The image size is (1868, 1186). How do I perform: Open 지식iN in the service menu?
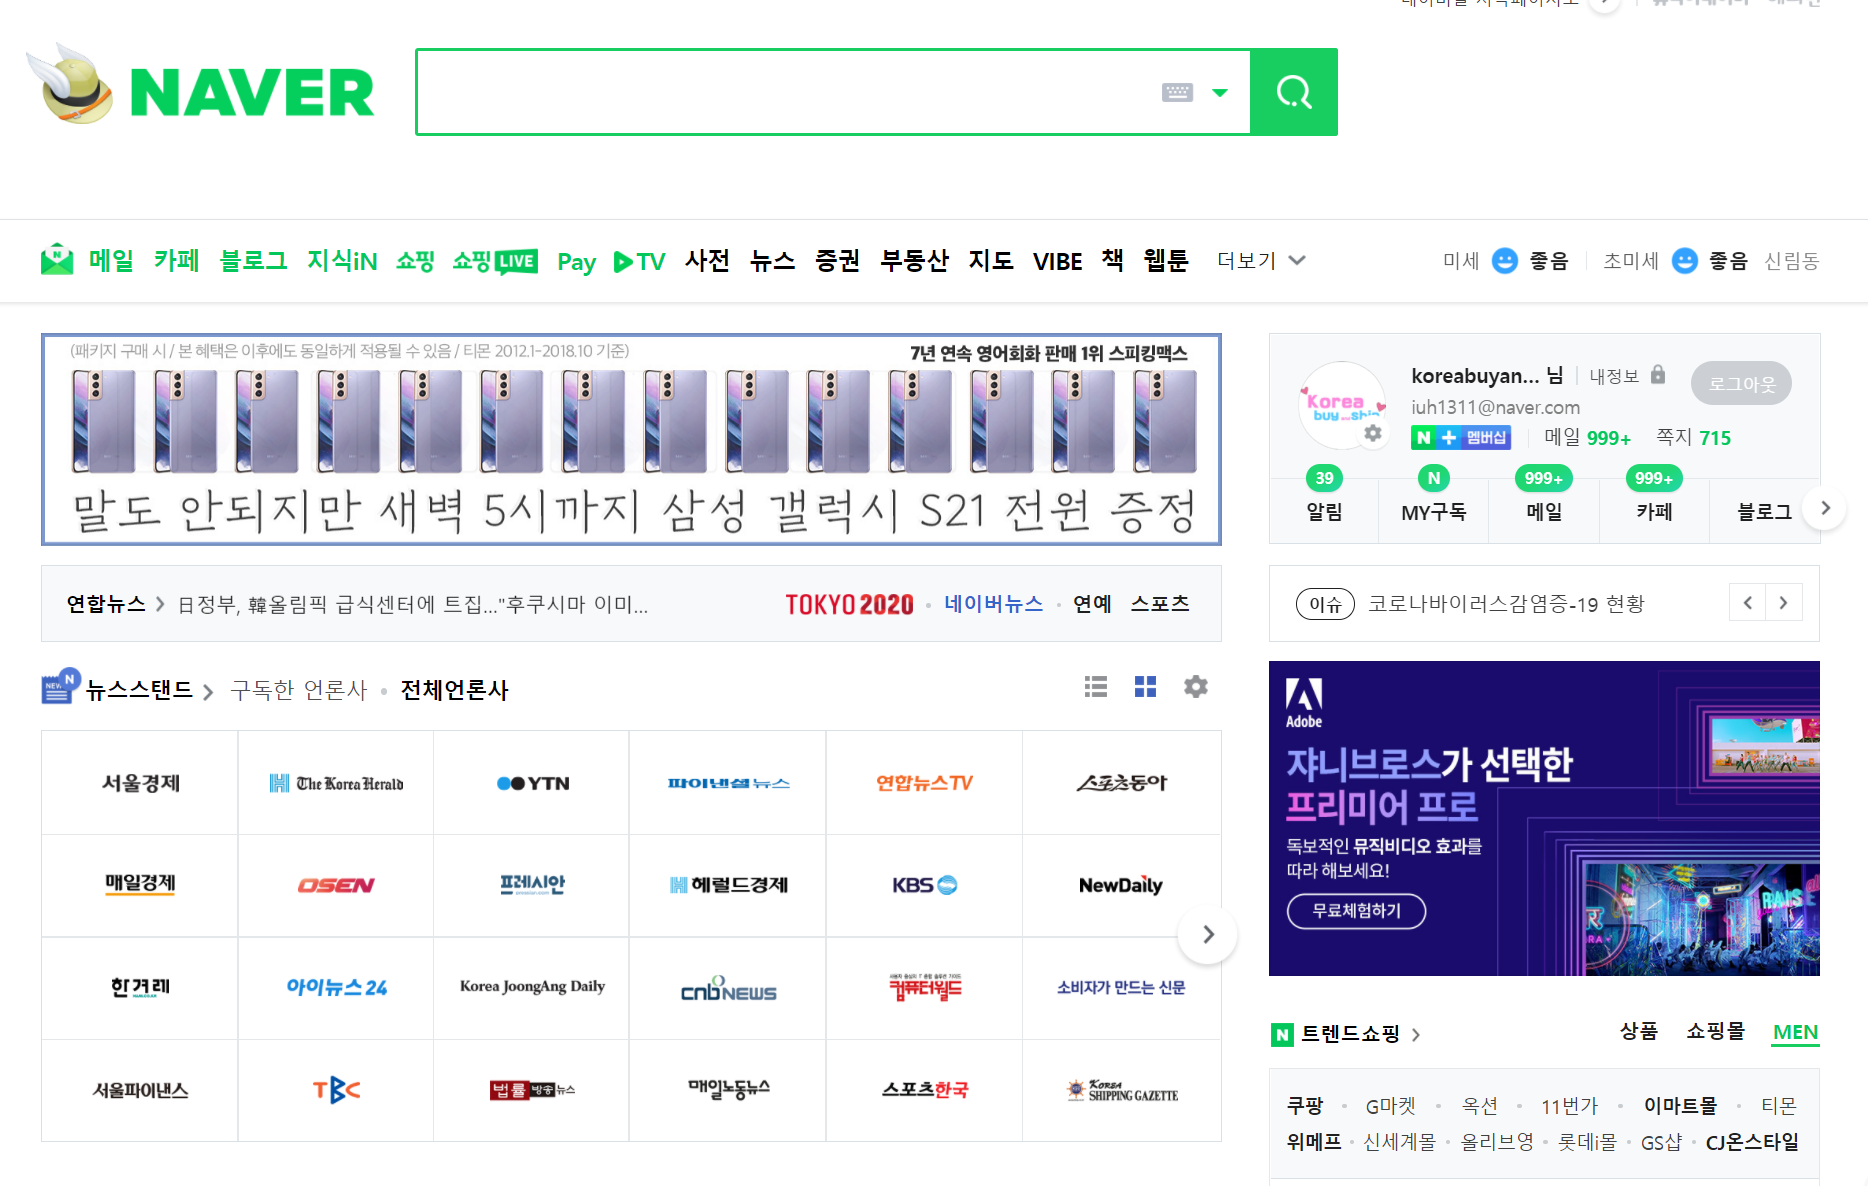[x=342, y=261]
